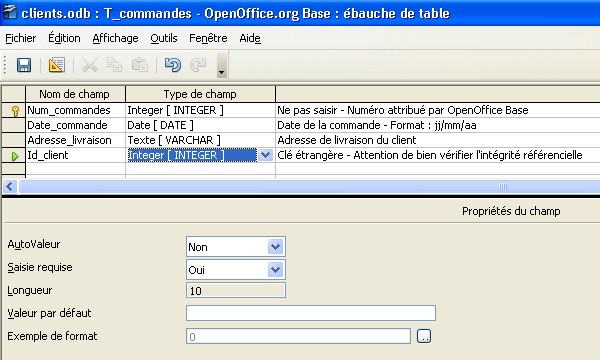Open the Édition menu

point(64,38)
